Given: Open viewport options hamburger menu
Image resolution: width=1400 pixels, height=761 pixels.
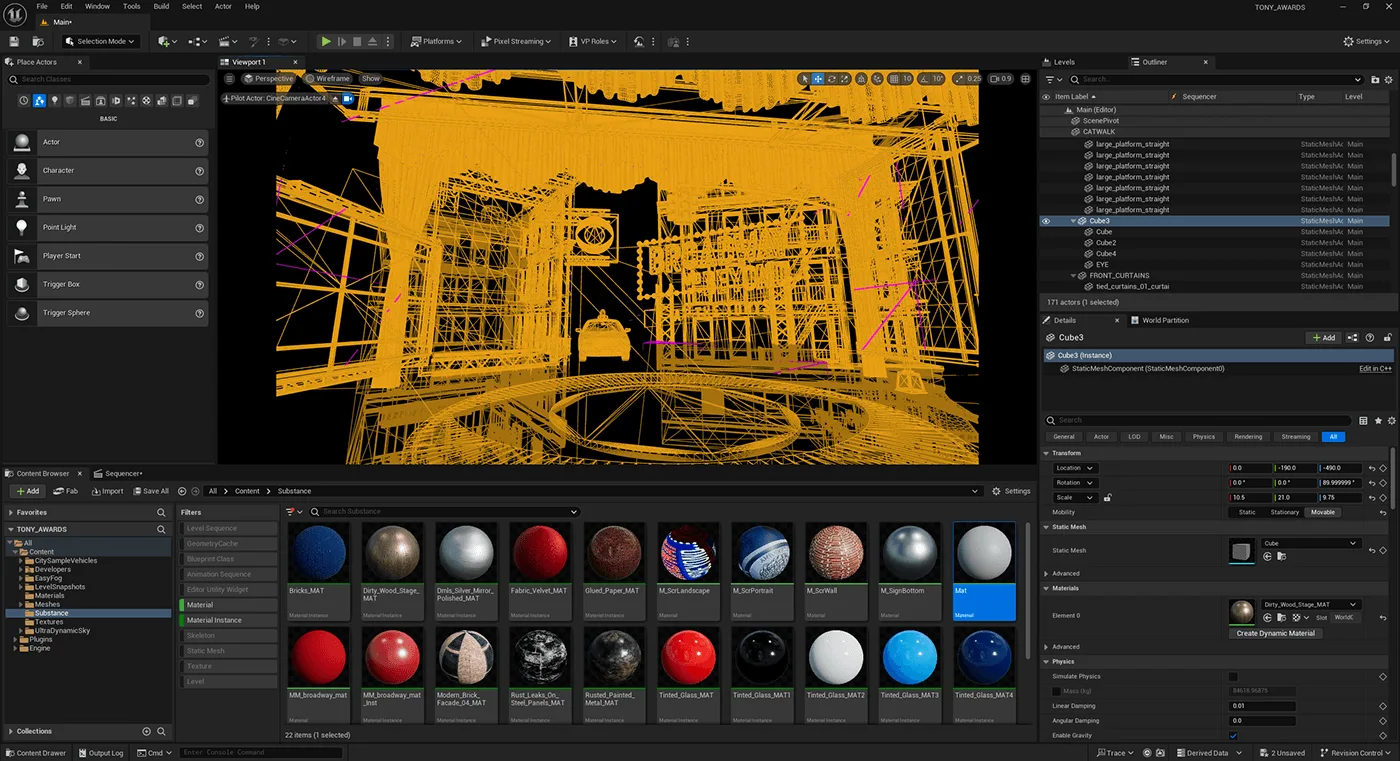Looking at the screenshot, I should click(x=230, y=79).
